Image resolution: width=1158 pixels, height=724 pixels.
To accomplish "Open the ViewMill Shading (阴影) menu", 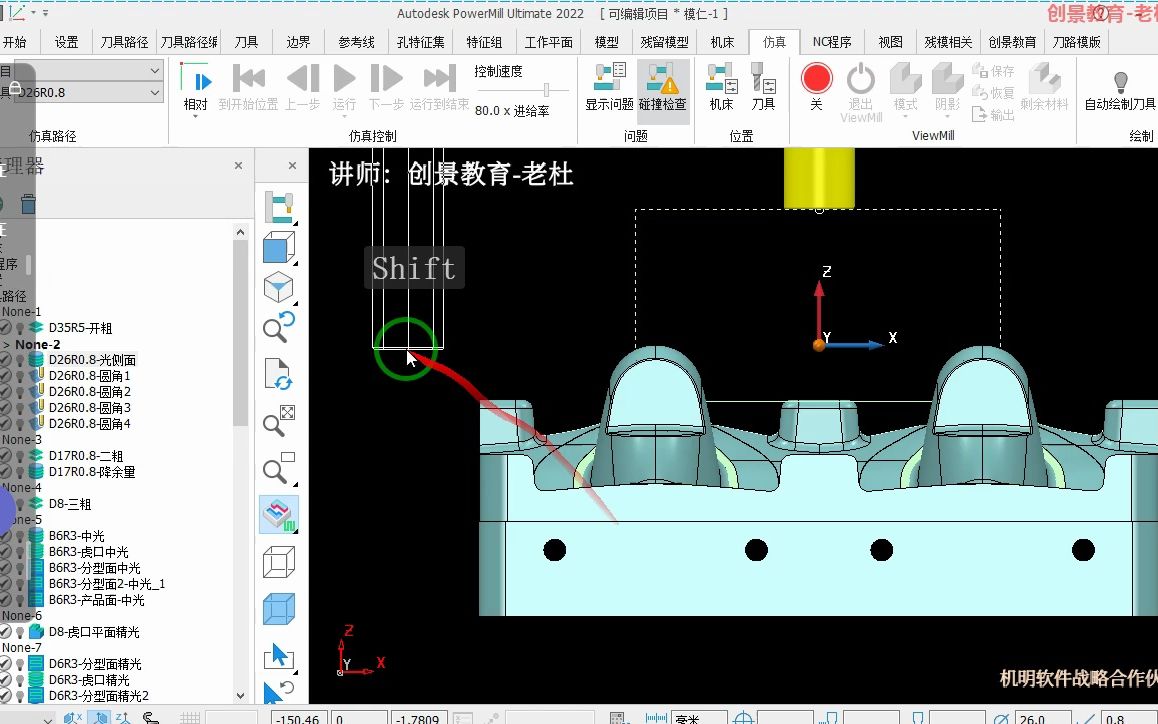I will tap(948, 90).
